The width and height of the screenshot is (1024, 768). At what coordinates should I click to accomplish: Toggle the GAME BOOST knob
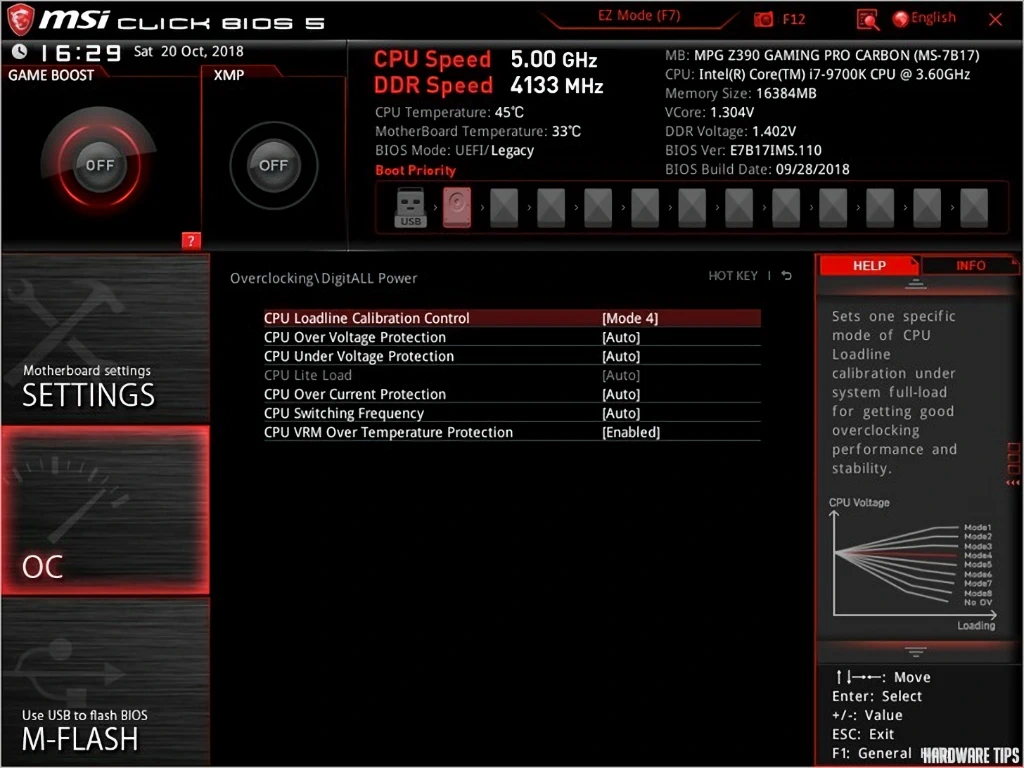[99, 165]
